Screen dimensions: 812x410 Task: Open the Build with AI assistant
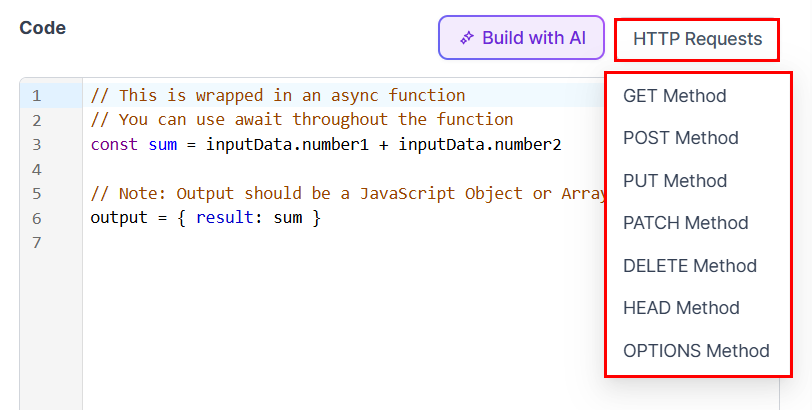click(x=521, y=38)
